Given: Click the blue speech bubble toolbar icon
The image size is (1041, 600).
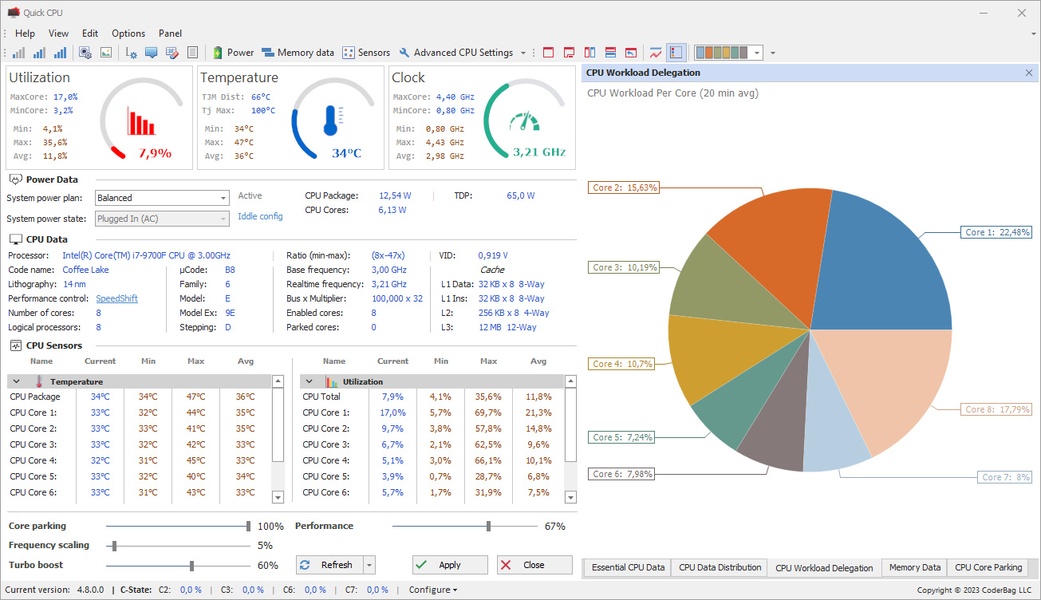Looking at the screenshot, I should pyautogui.click(x=151, y=53).
